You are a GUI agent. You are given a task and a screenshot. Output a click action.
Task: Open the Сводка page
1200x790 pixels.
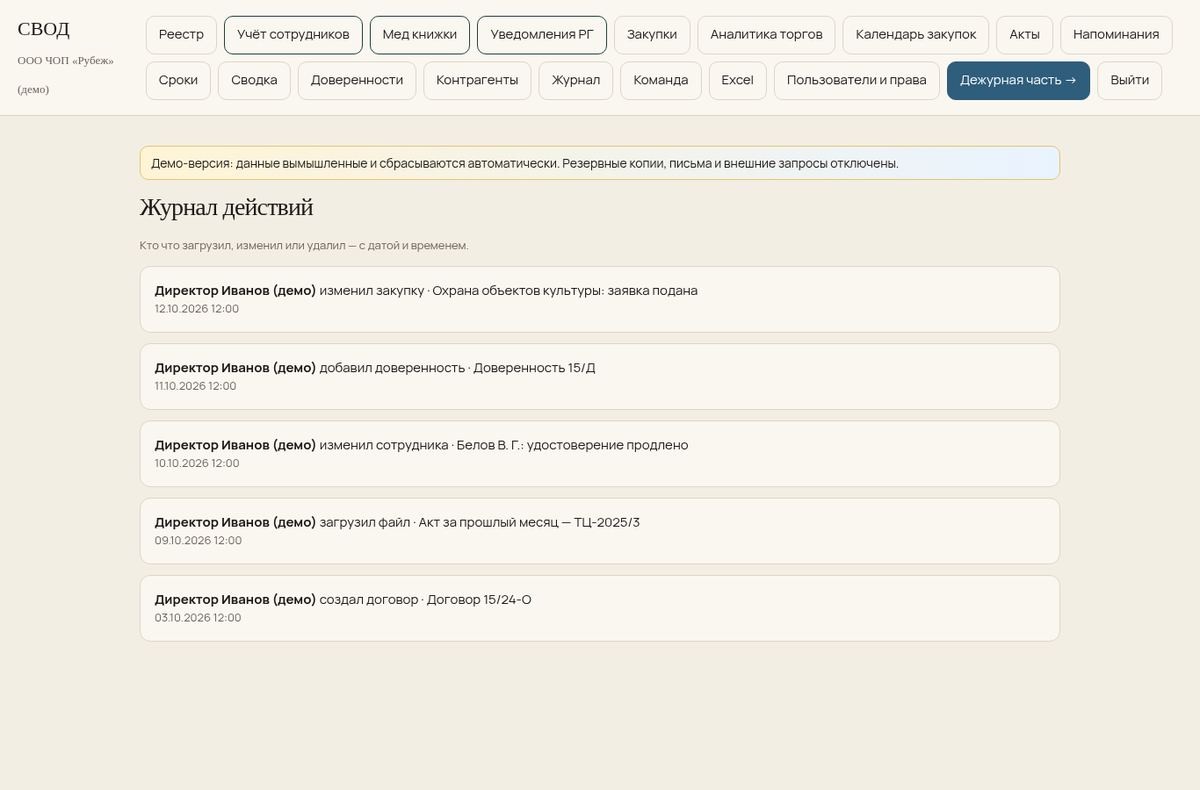(x=254, y=80)
